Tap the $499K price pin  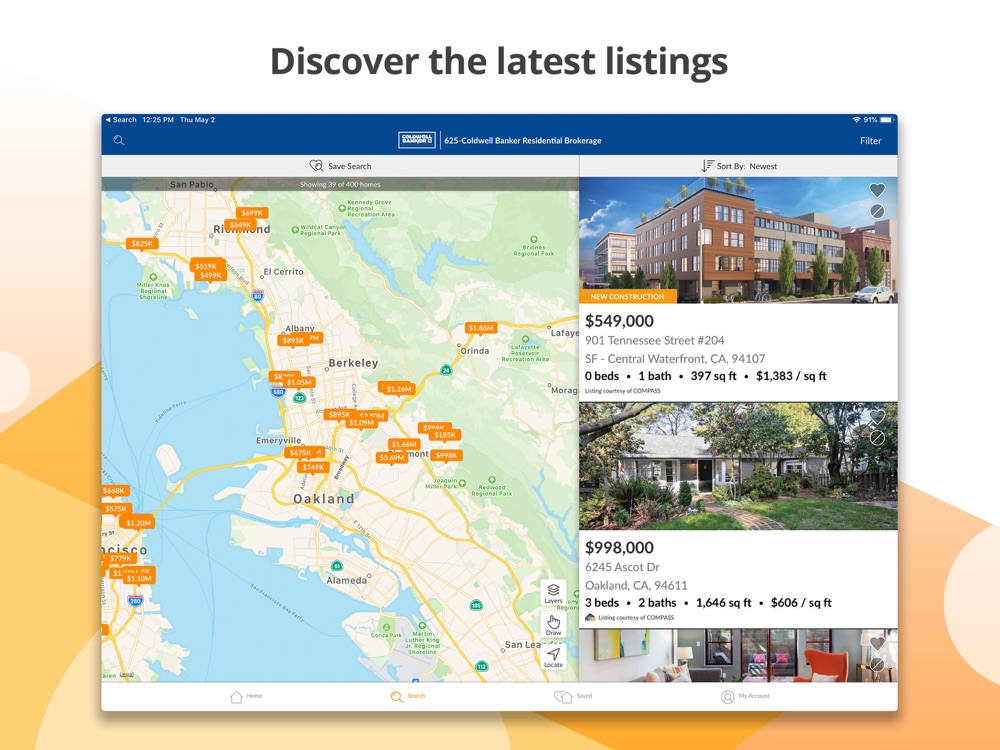coord(210,276)
